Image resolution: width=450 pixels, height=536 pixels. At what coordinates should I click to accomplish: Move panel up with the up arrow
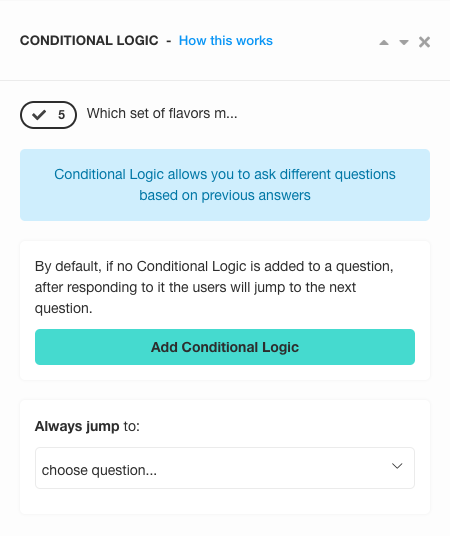(x=384, y=42)
